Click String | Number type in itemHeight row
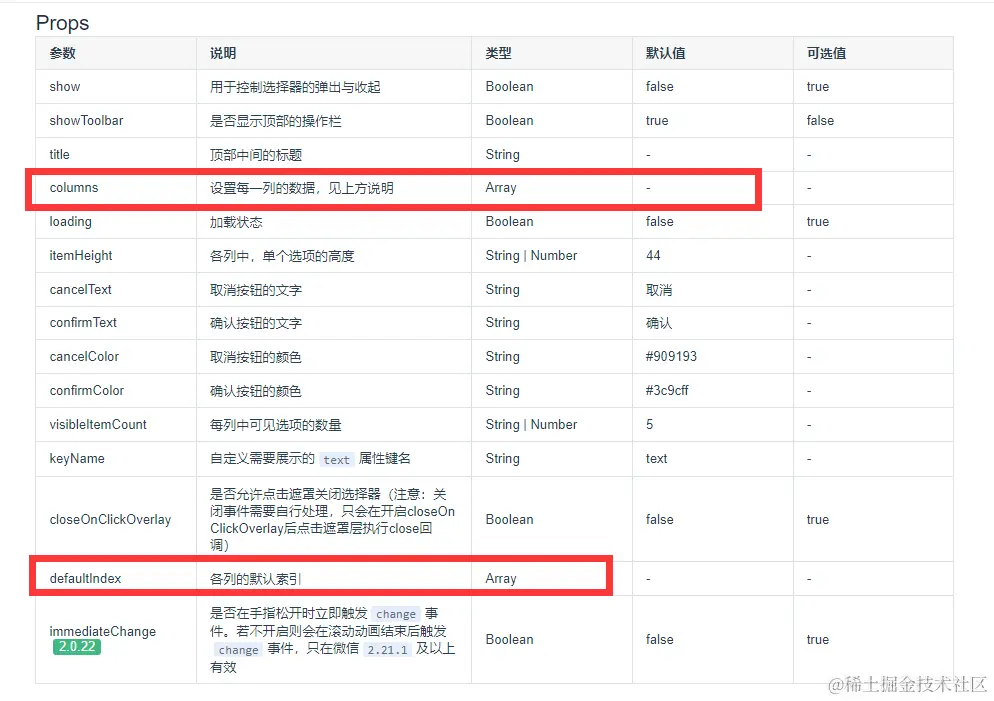The height and width of the screenshot is (701, 994). (x=531, y=255)
